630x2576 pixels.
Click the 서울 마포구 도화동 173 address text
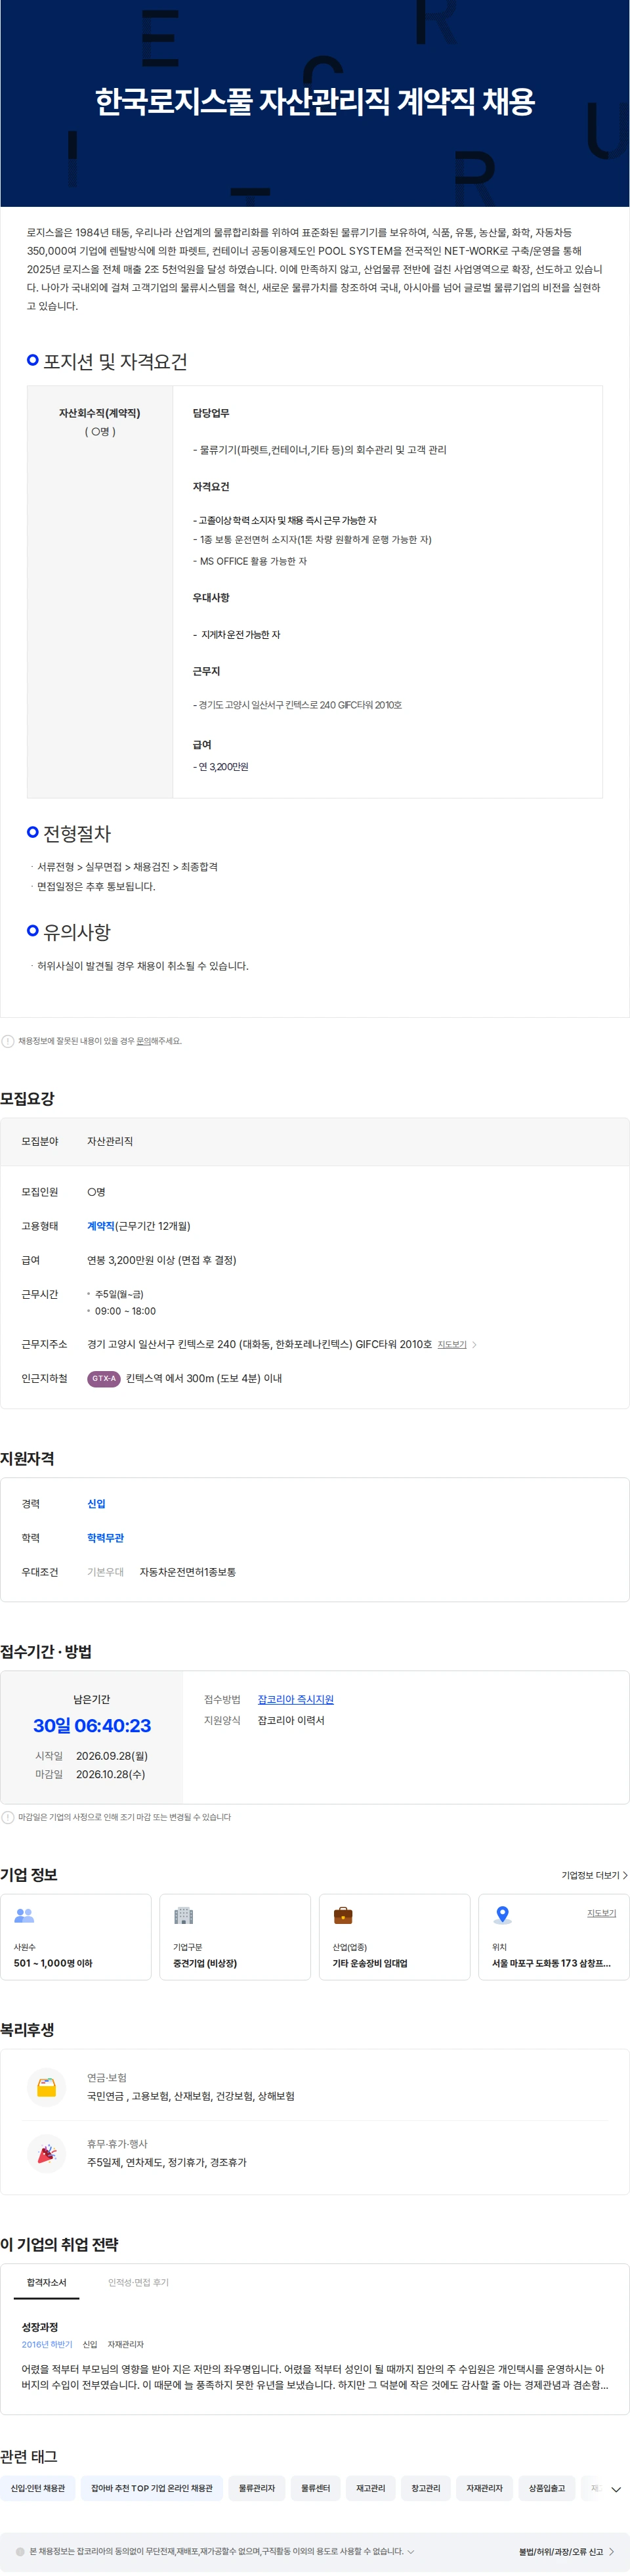551,1963
